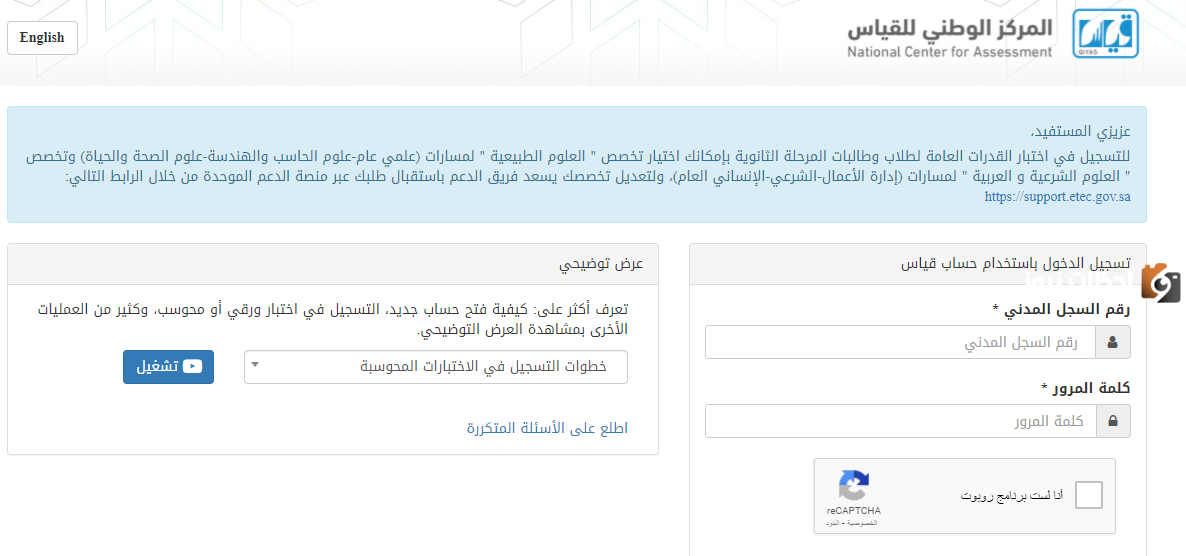Open the support.etec.gov.sa link
Viewport: 1186px width, 556px height.
click(1057, 197)
